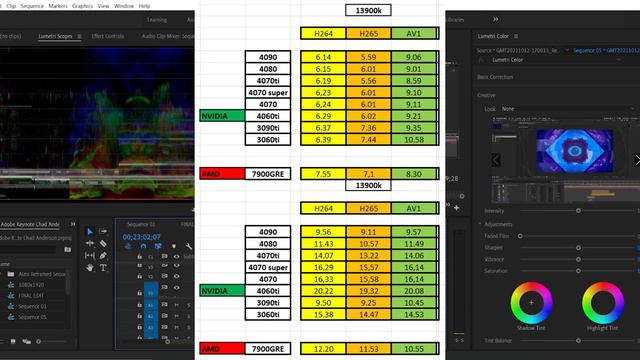Select the Razor tool
640x360 pixels.
coord(103,244)
